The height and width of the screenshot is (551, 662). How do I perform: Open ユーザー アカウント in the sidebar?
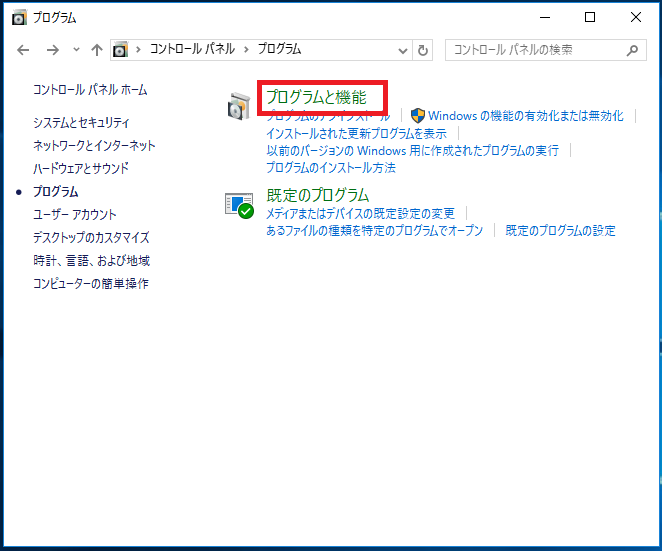tap(75, 214)
